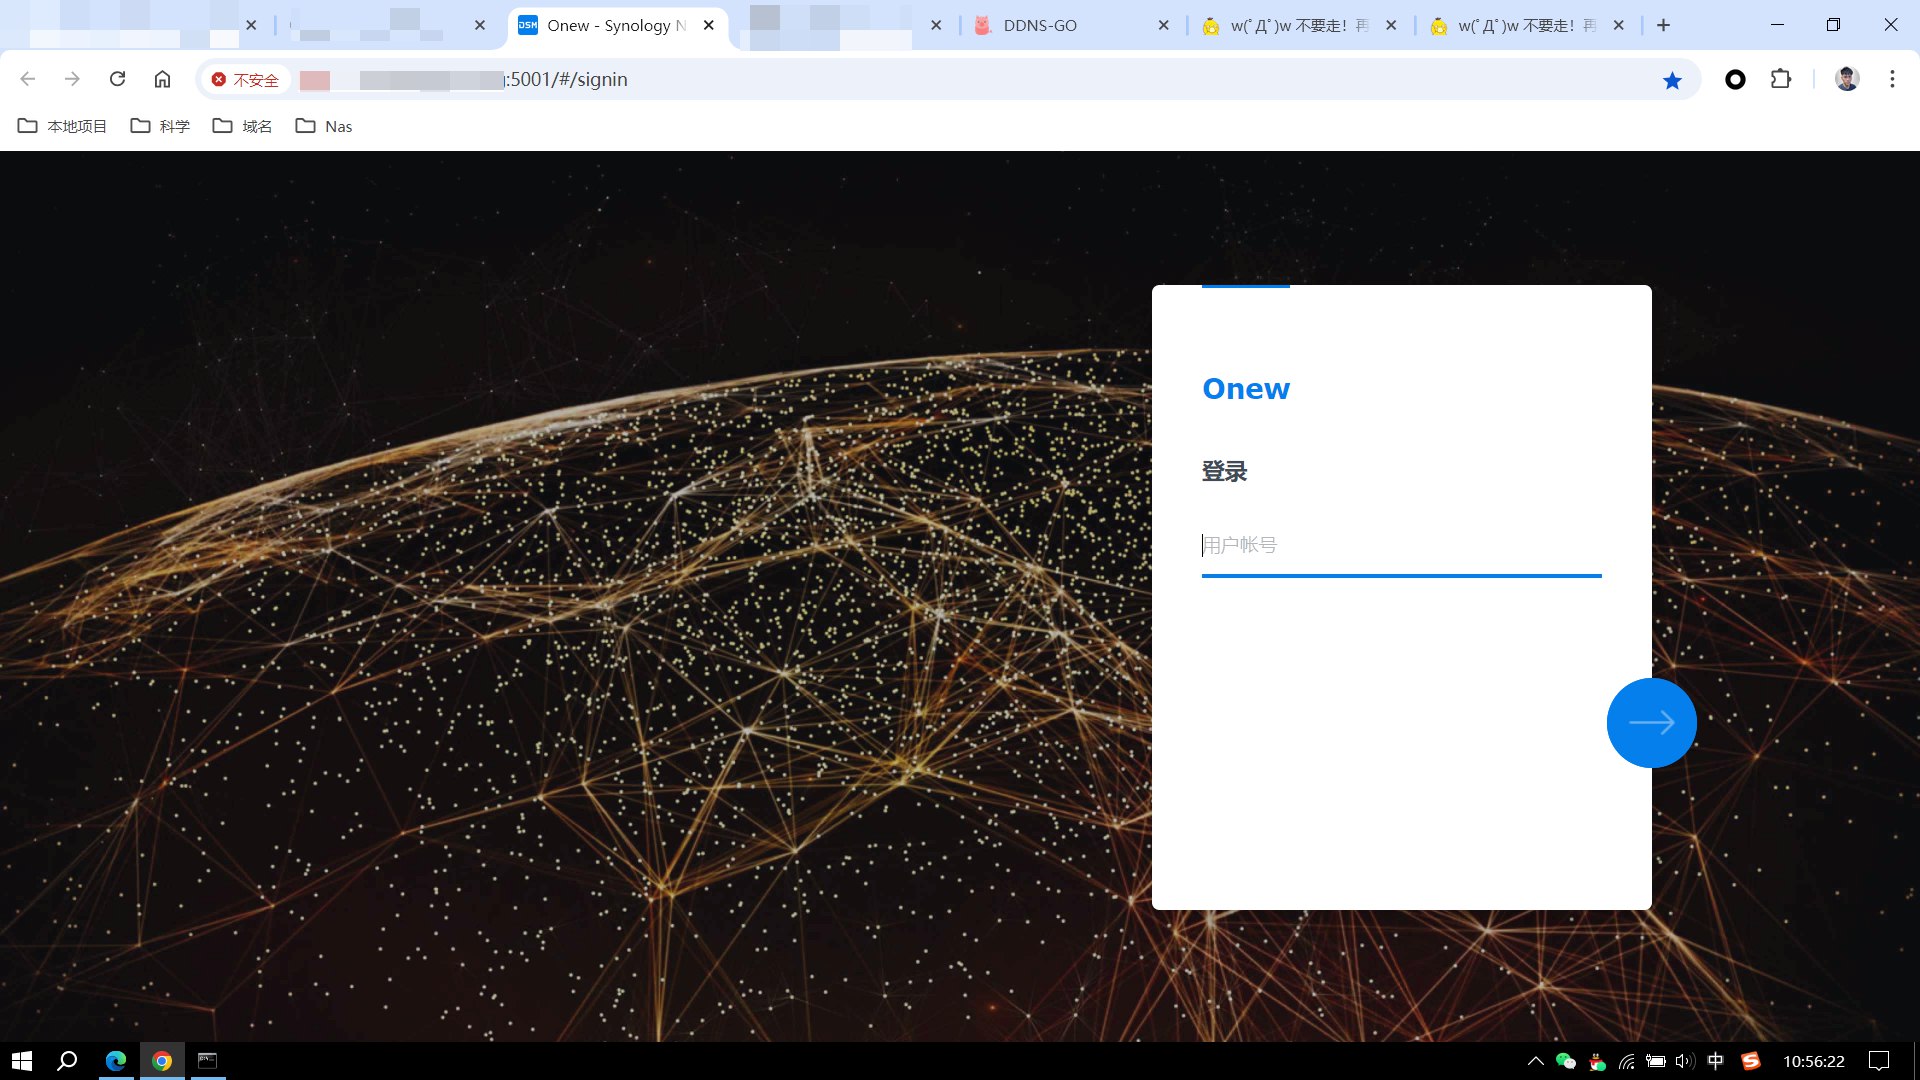This screenshot has width=1920, height=1080.
Task: Open Microsoft Edge from the taskbar
Action: tap(116, 1061)
